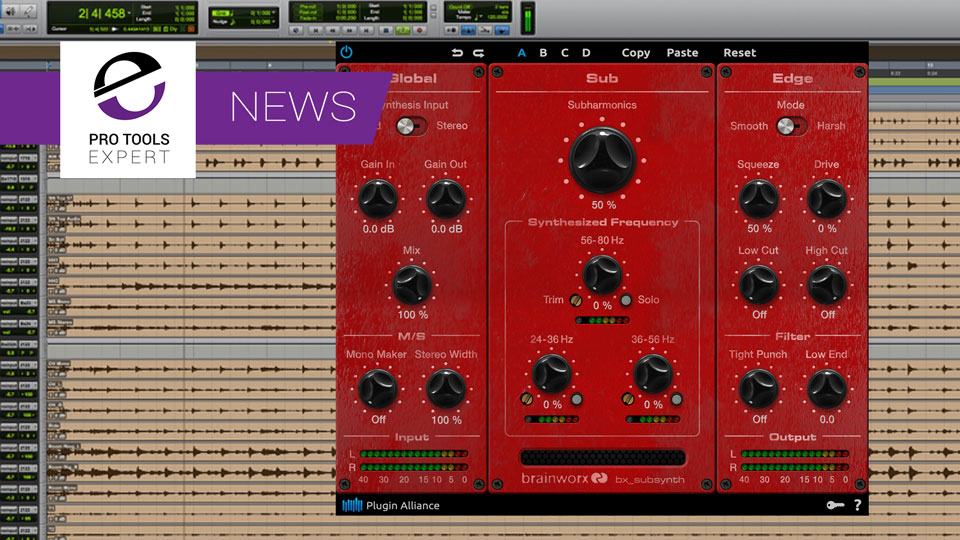Click the Low End 0.0 value
The image size is (960, 540).
click(x=827, y=419)
